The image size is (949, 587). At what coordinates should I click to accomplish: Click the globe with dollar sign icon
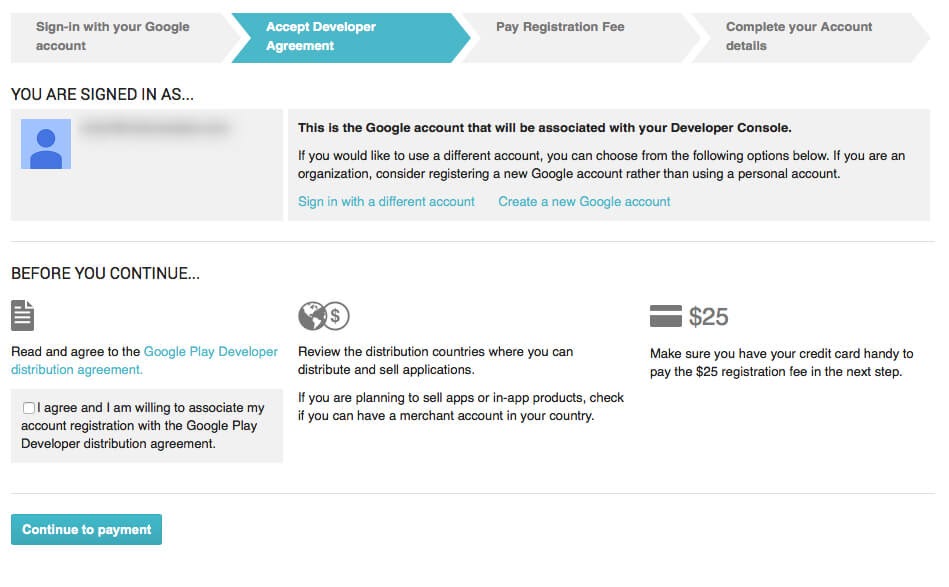pyautogui.click(x=320, y=315)
